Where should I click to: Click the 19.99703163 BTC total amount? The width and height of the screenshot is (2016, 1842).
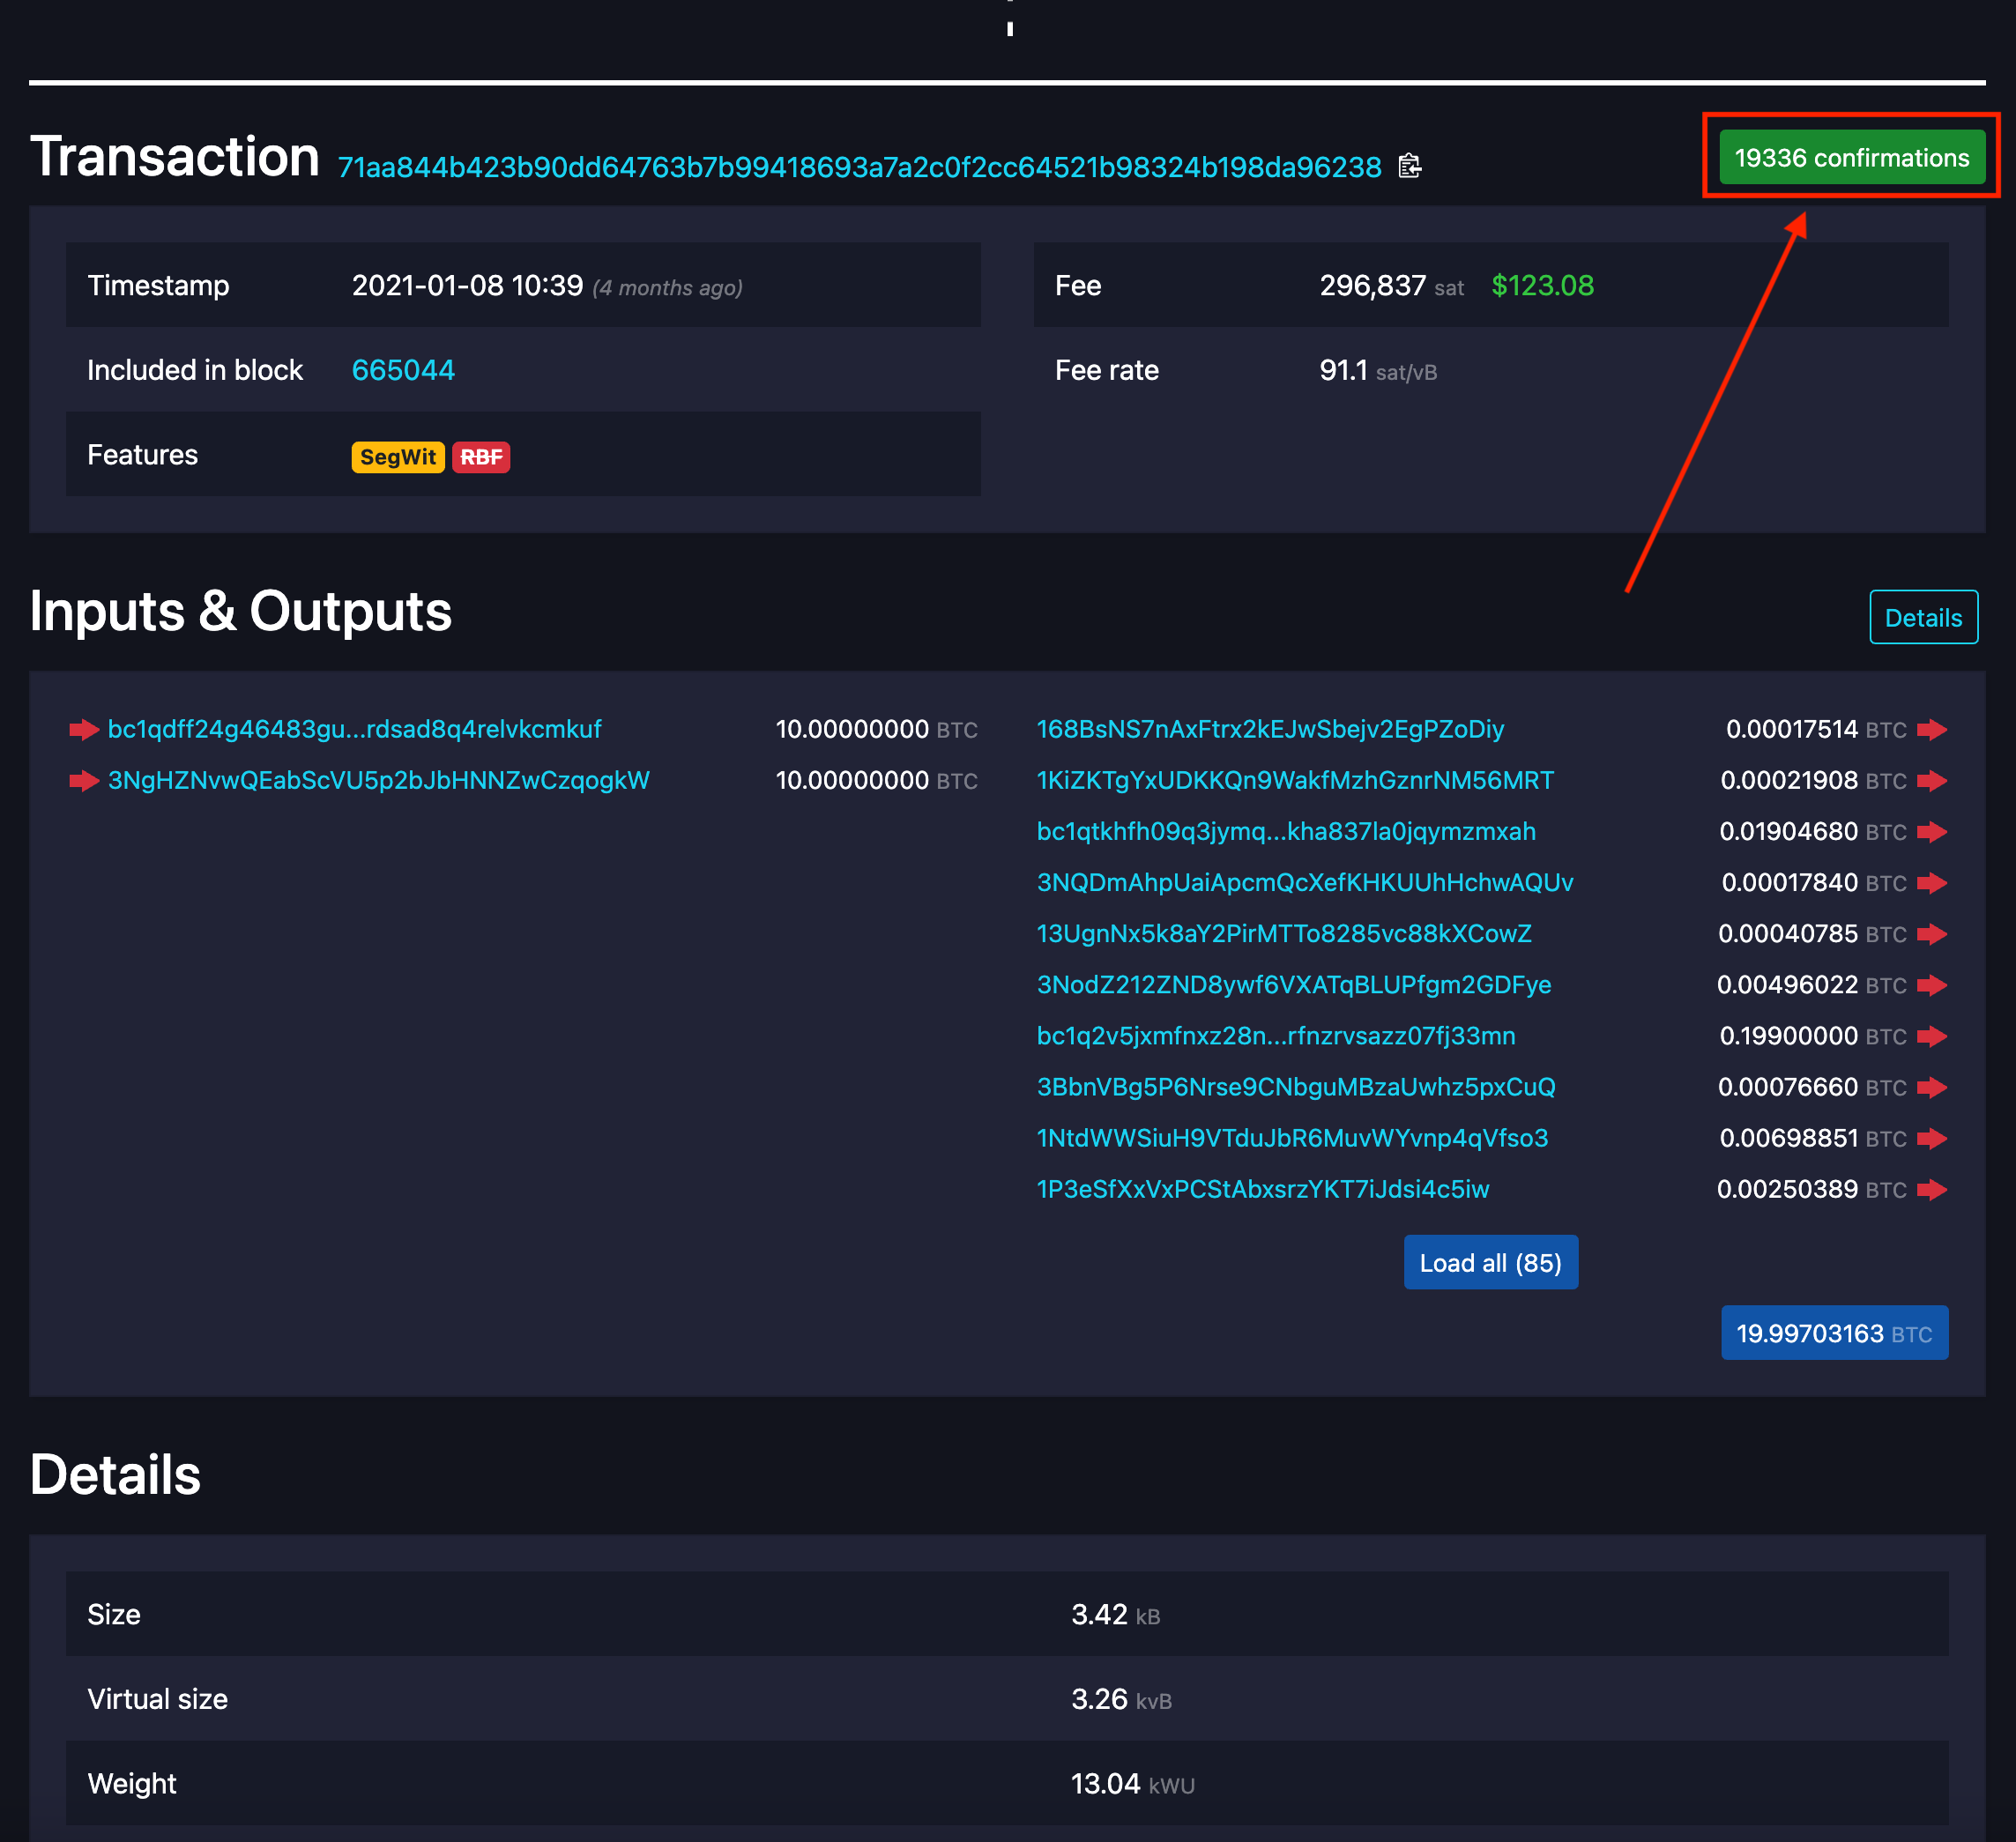point(1833,1334)
